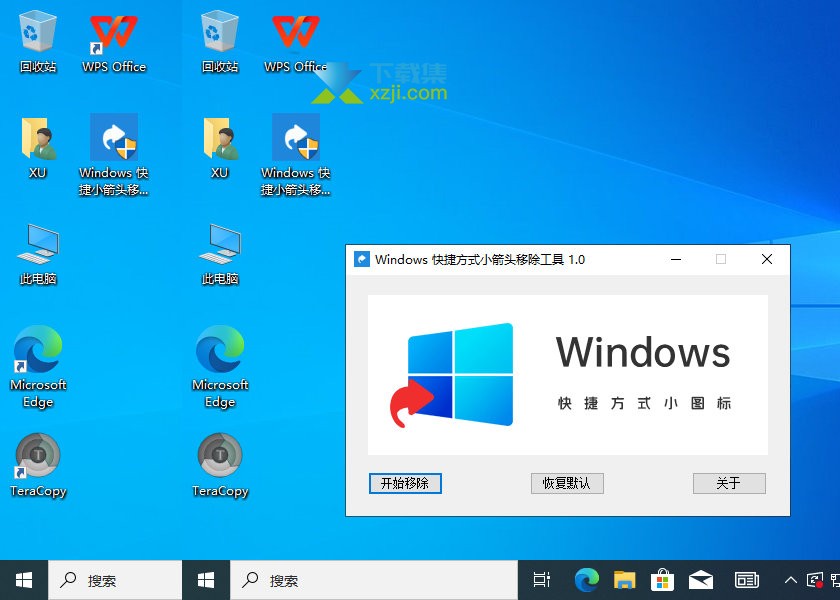Select TeraCopy icon without shortcut arrow
This screenshot has height=600, width=840.
(220, 466)
